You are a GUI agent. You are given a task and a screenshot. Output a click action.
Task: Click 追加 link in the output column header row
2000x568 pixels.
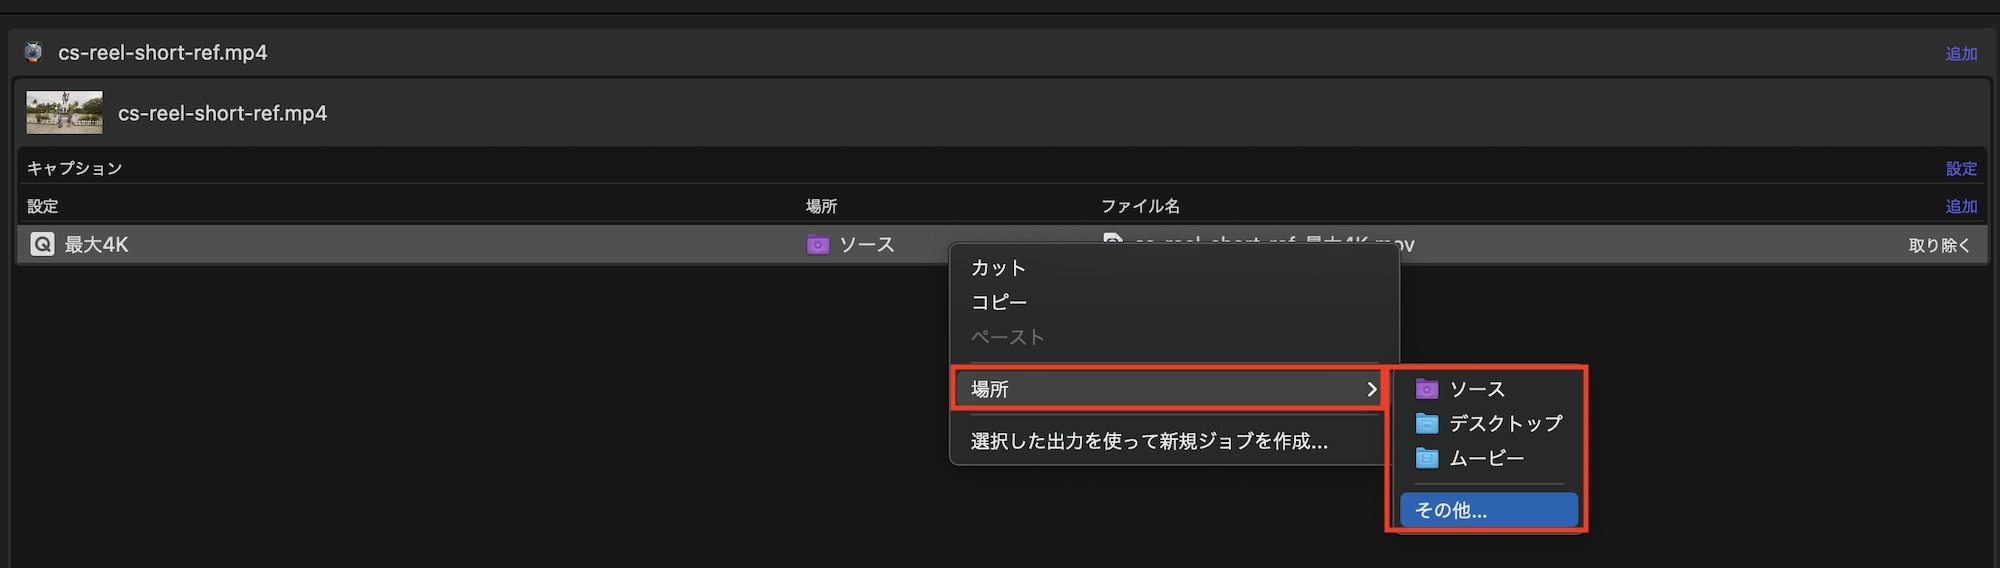click(x=1961, y=206)
